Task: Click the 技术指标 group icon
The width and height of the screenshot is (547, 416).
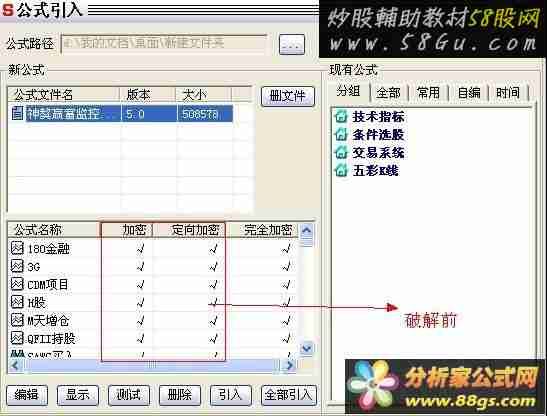Action: (x=341, y=116)
